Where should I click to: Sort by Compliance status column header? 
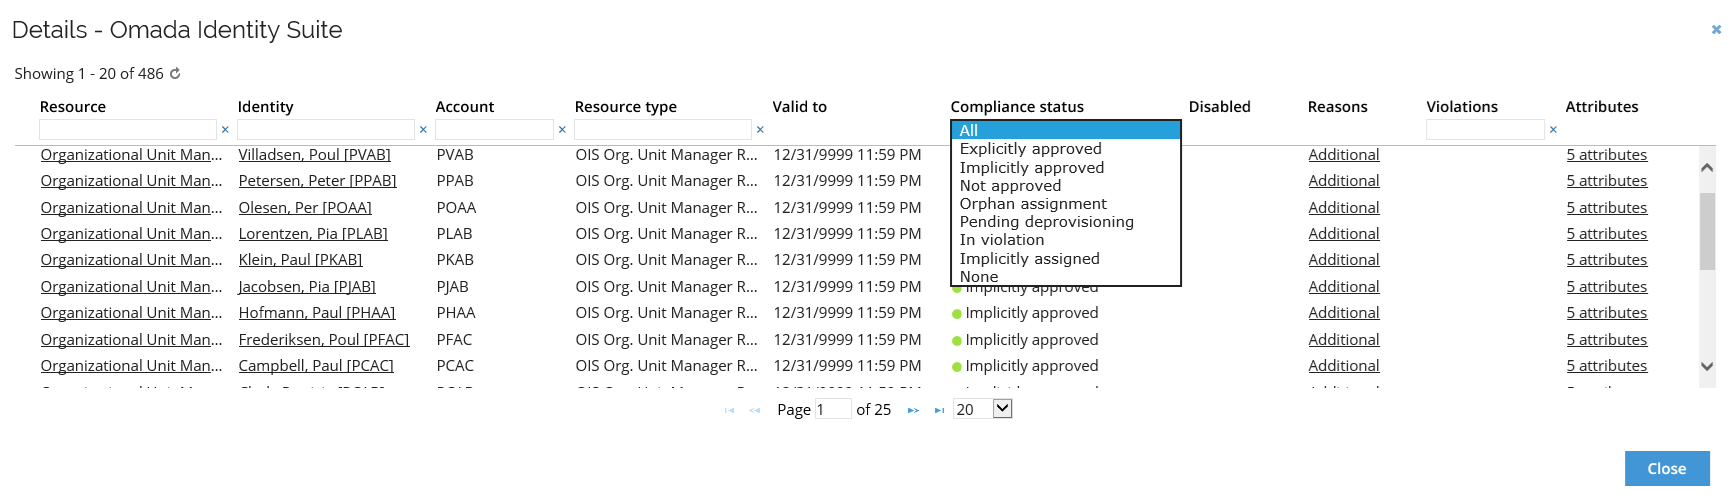click(1017, 107)
